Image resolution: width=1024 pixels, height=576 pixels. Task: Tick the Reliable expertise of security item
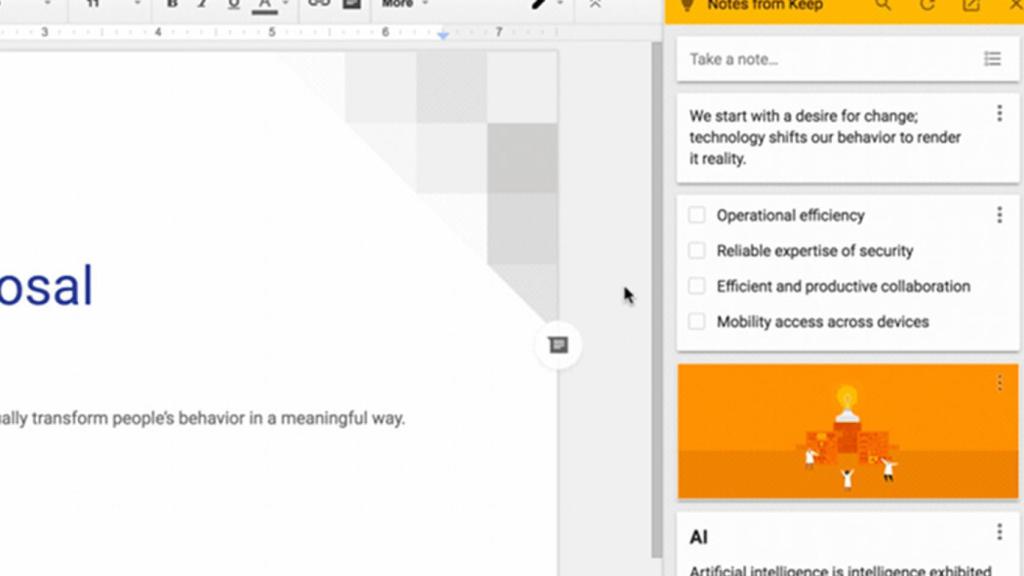point(697,251)
